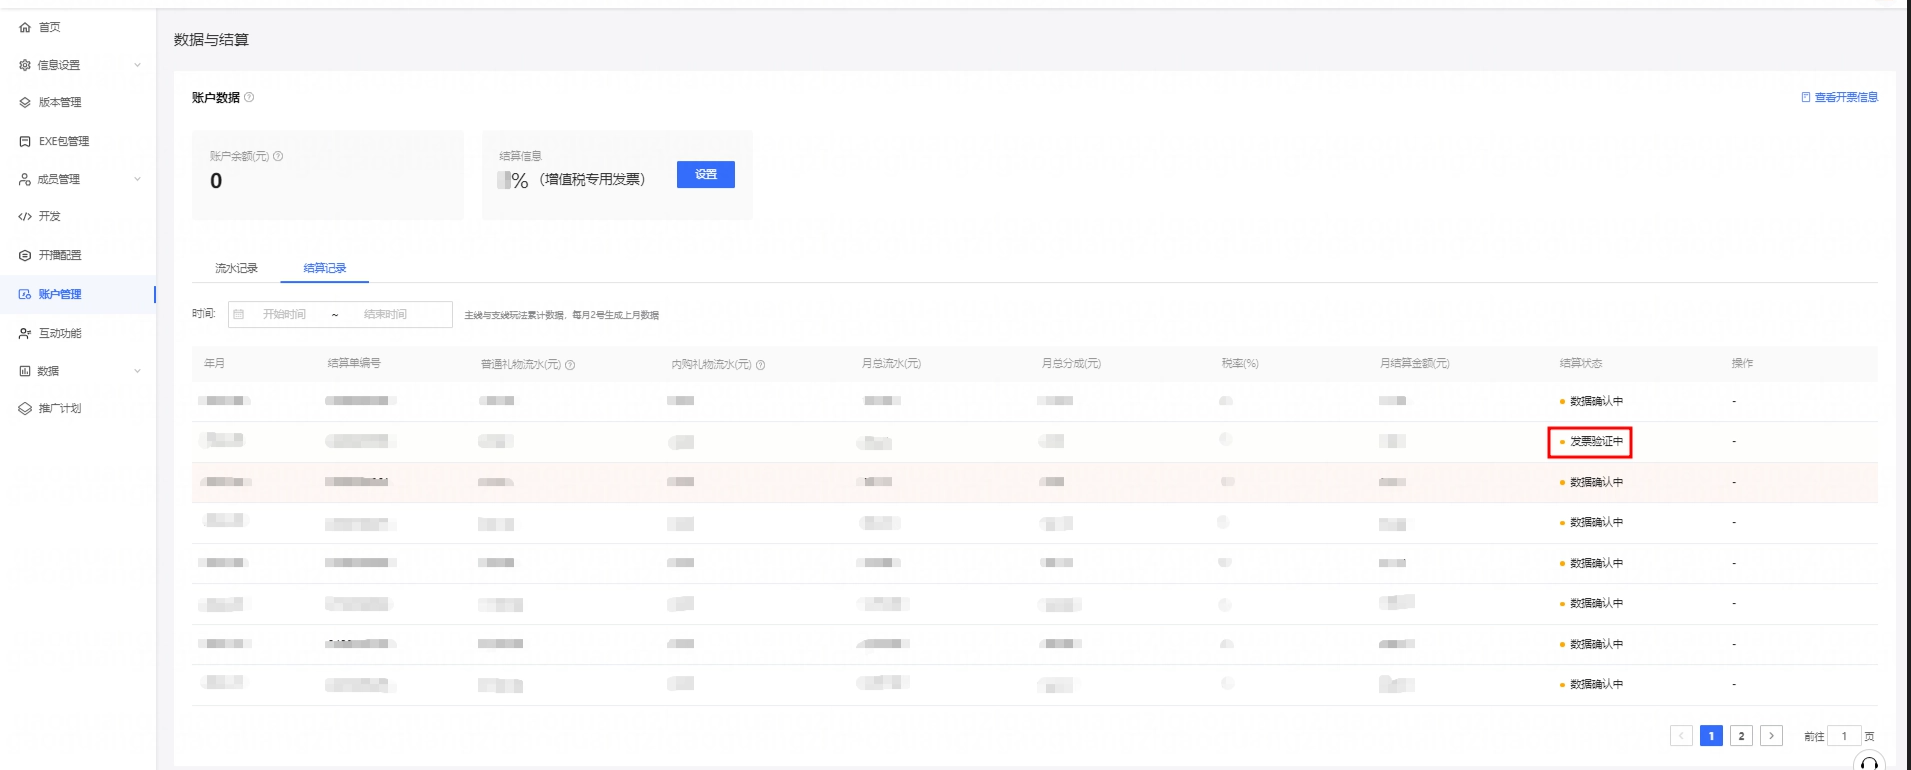Click the blue 设置 button

[705, 174]
